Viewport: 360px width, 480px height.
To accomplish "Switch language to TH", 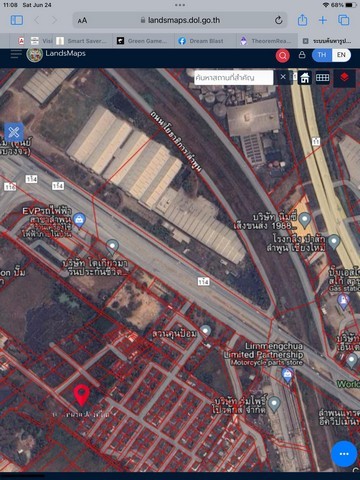I will tap(322, 55).
